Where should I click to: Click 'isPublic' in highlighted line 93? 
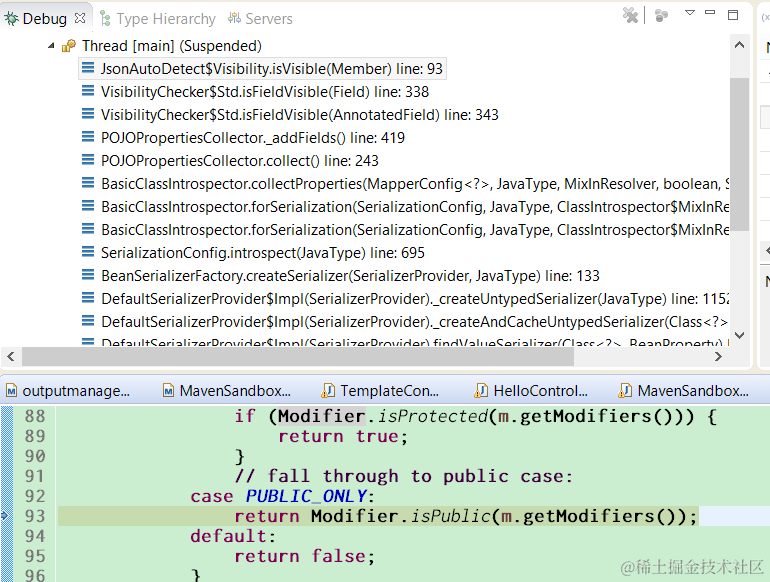tap(451, 516)
